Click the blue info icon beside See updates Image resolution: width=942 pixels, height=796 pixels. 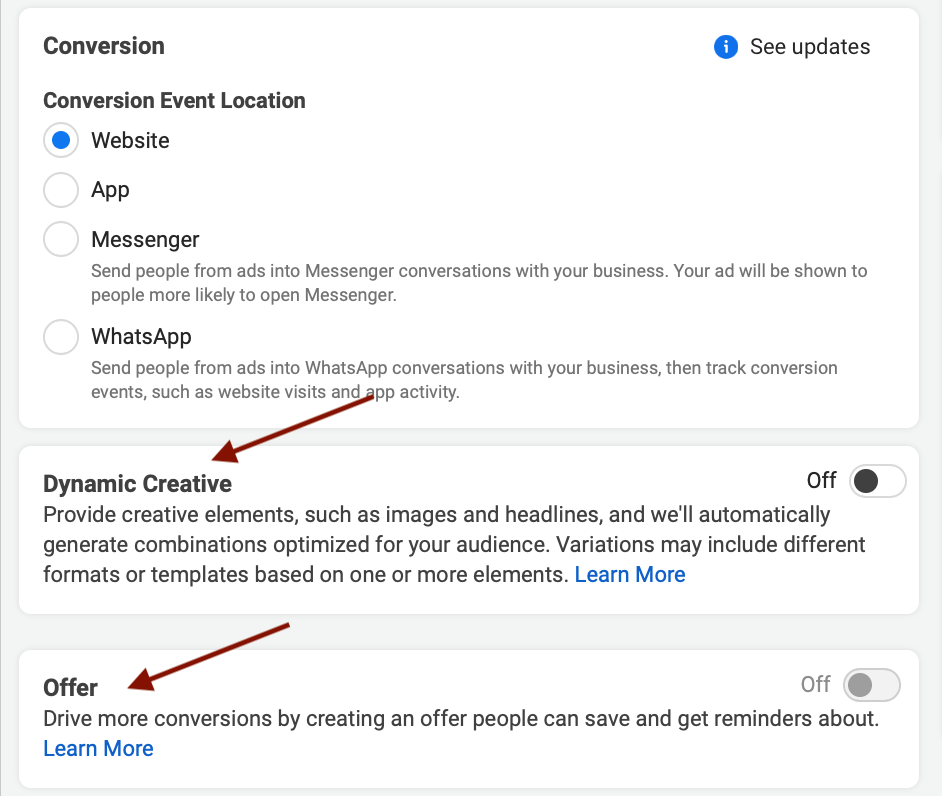tap(726, 47)
